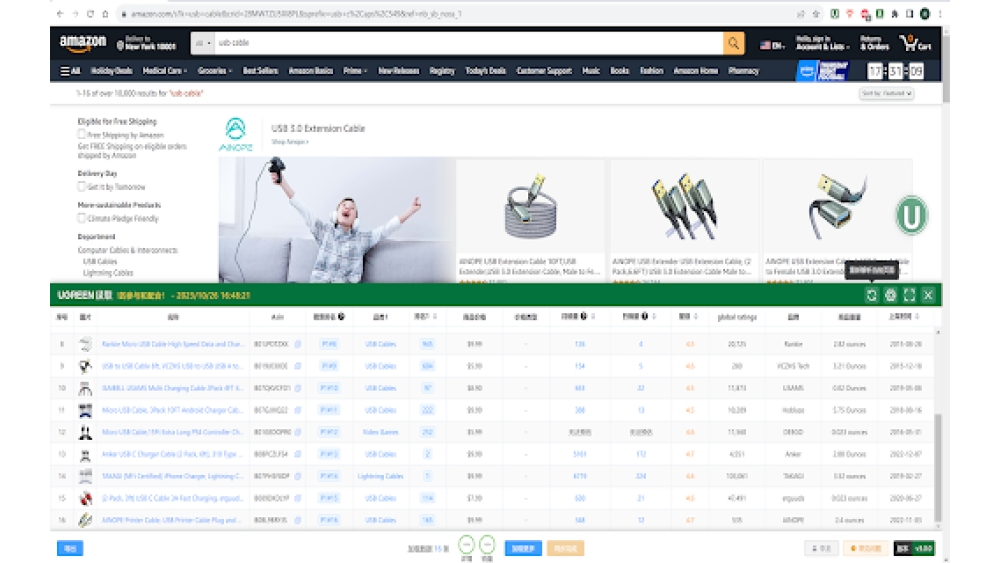The image size is (1000, 563).
Task: Tick Get It by Tomorrow checkbox
Action: tap(82, 187)
